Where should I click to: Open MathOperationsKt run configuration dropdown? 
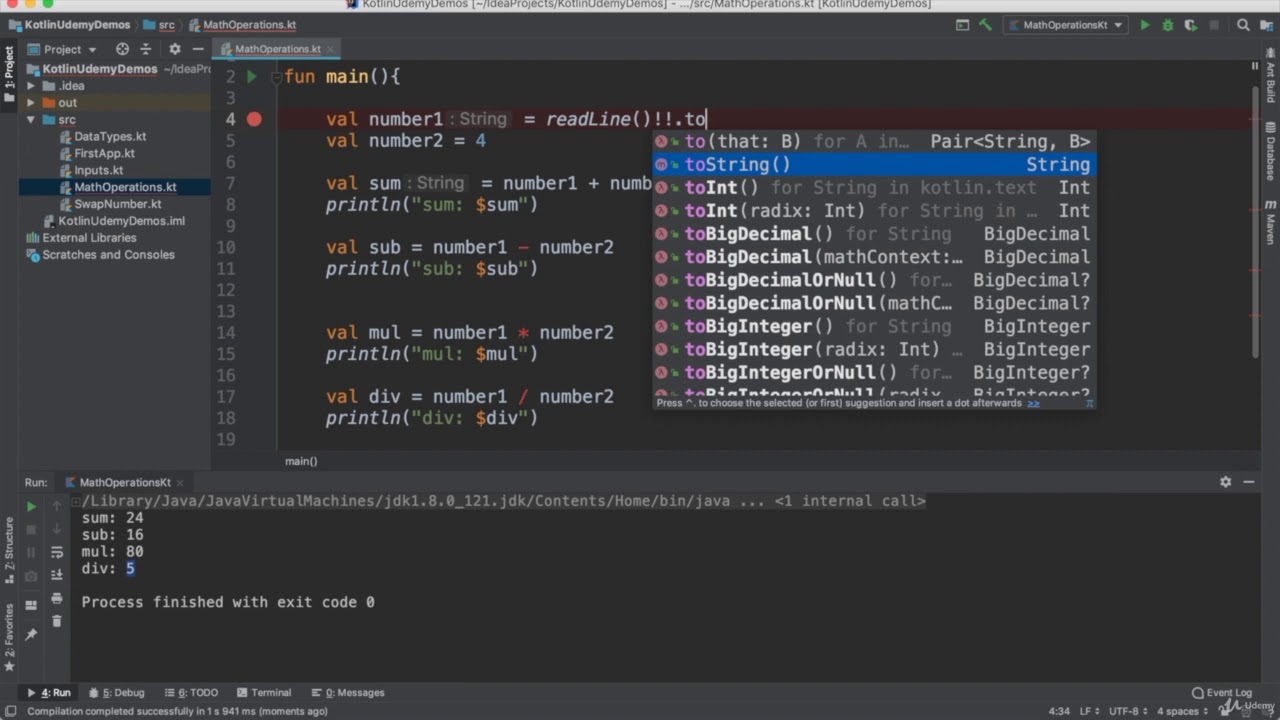[x=1064, y=25]
